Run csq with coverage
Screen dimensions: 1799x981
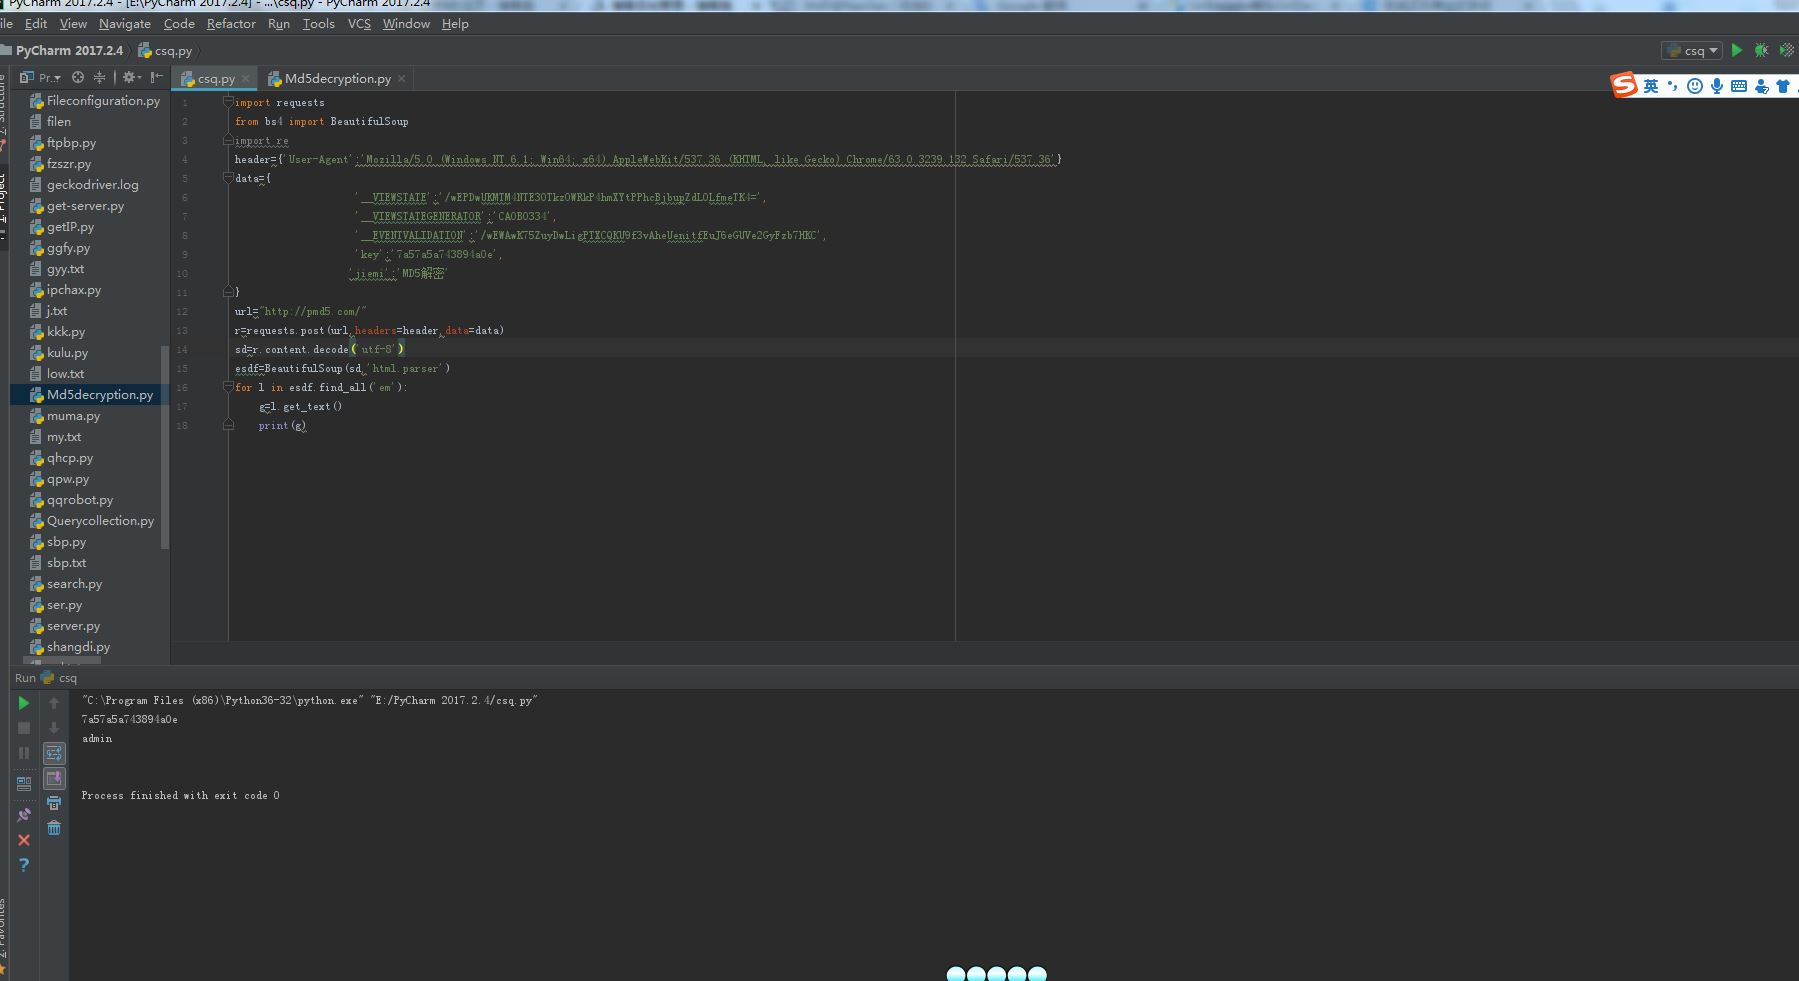tap(1787, 50)
